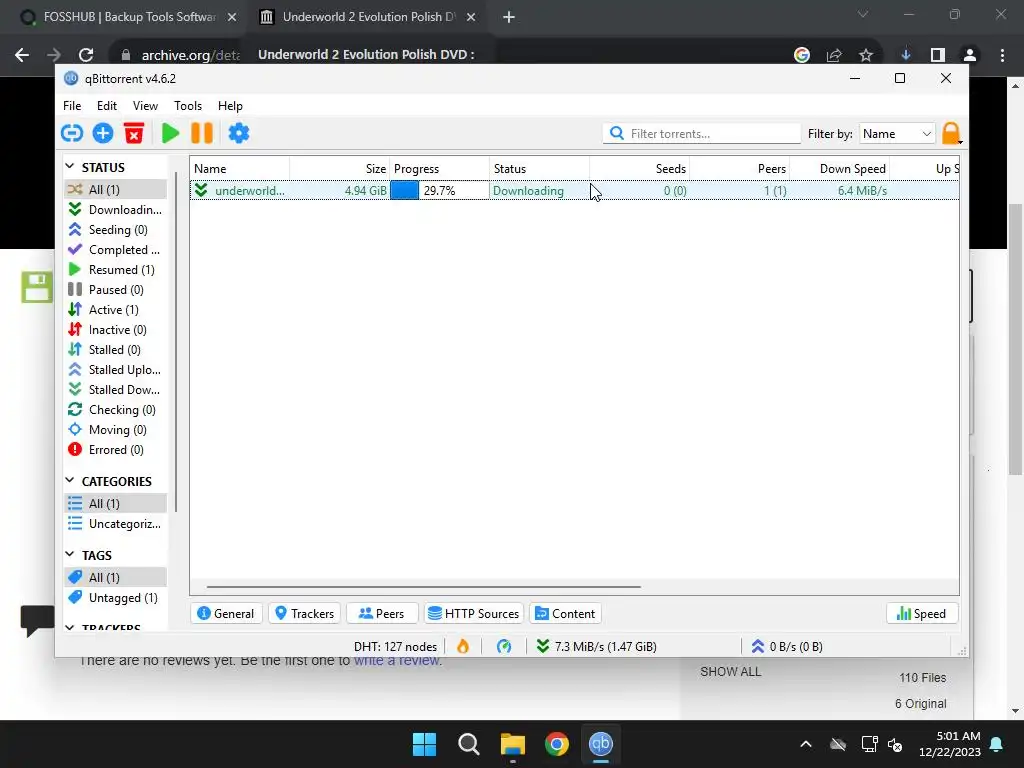Switch to the Content tab
Screen dimensions: 1024x768
(x=566, y=614)
